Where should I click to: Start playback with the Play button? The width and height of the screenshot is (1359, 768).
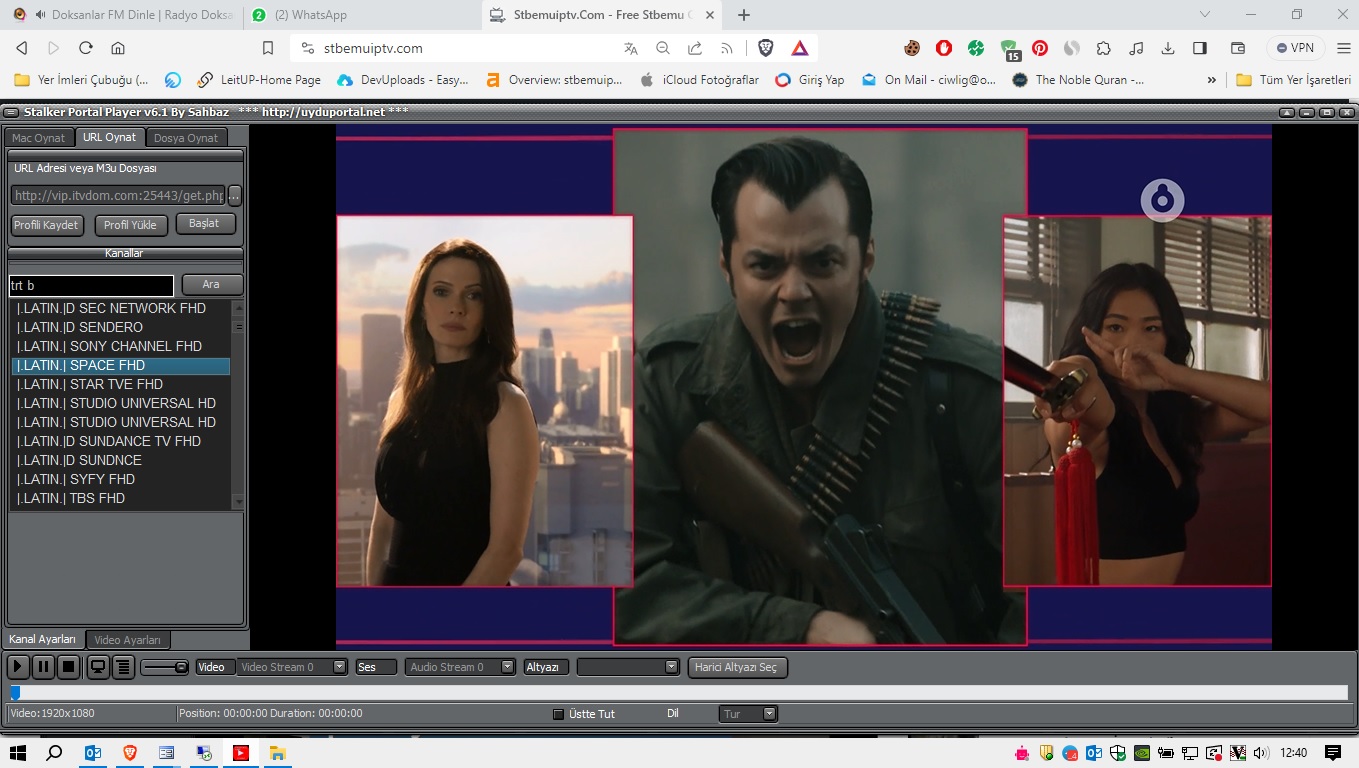18,667
